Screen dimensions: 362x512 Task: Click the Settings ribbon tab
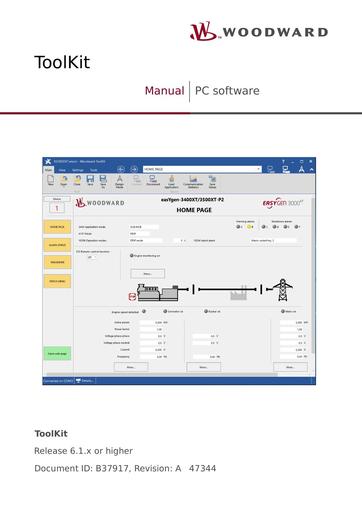pyautogui.click(x=78, y=170)
